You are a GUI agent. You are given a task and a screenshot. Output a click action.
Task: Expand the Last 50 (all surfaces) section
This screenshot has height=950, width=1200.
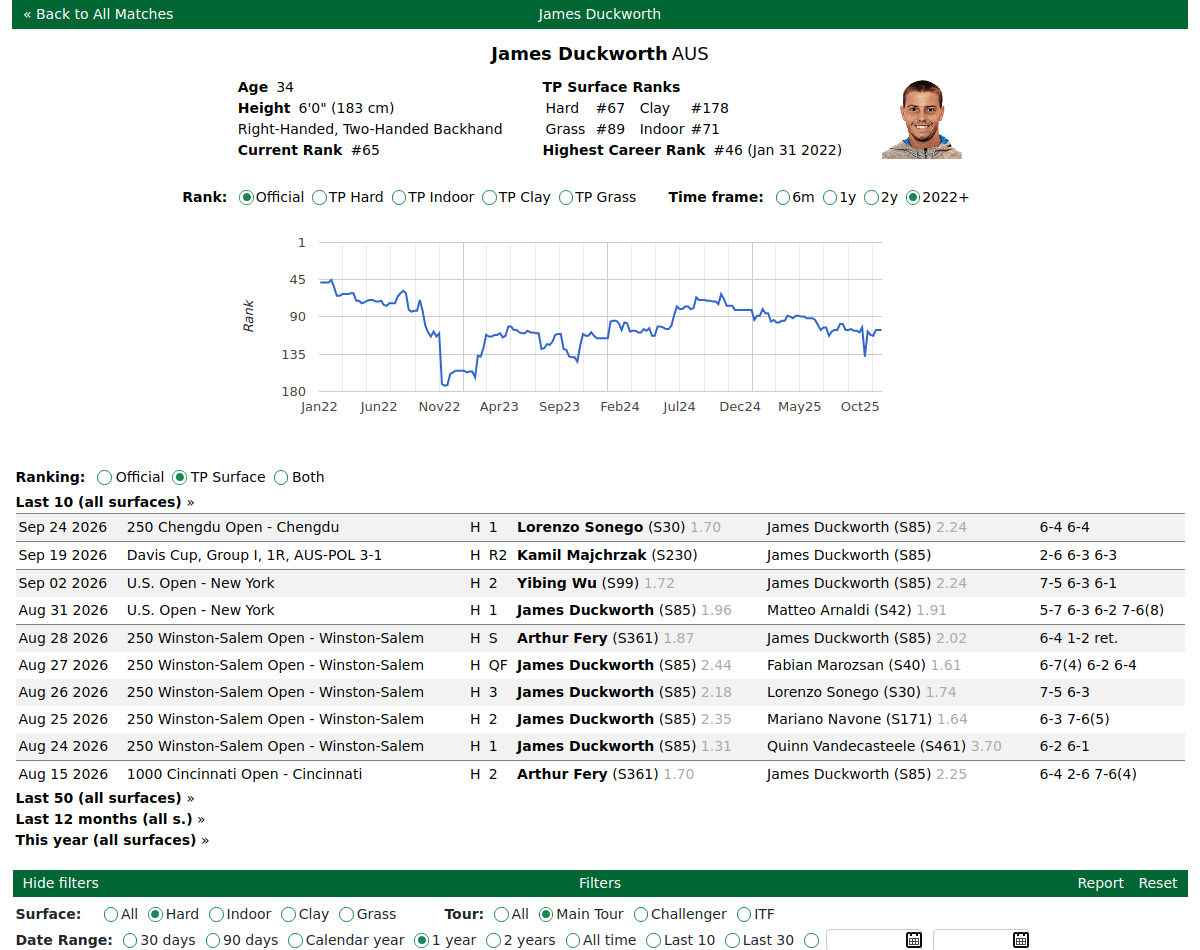point(105,798)
